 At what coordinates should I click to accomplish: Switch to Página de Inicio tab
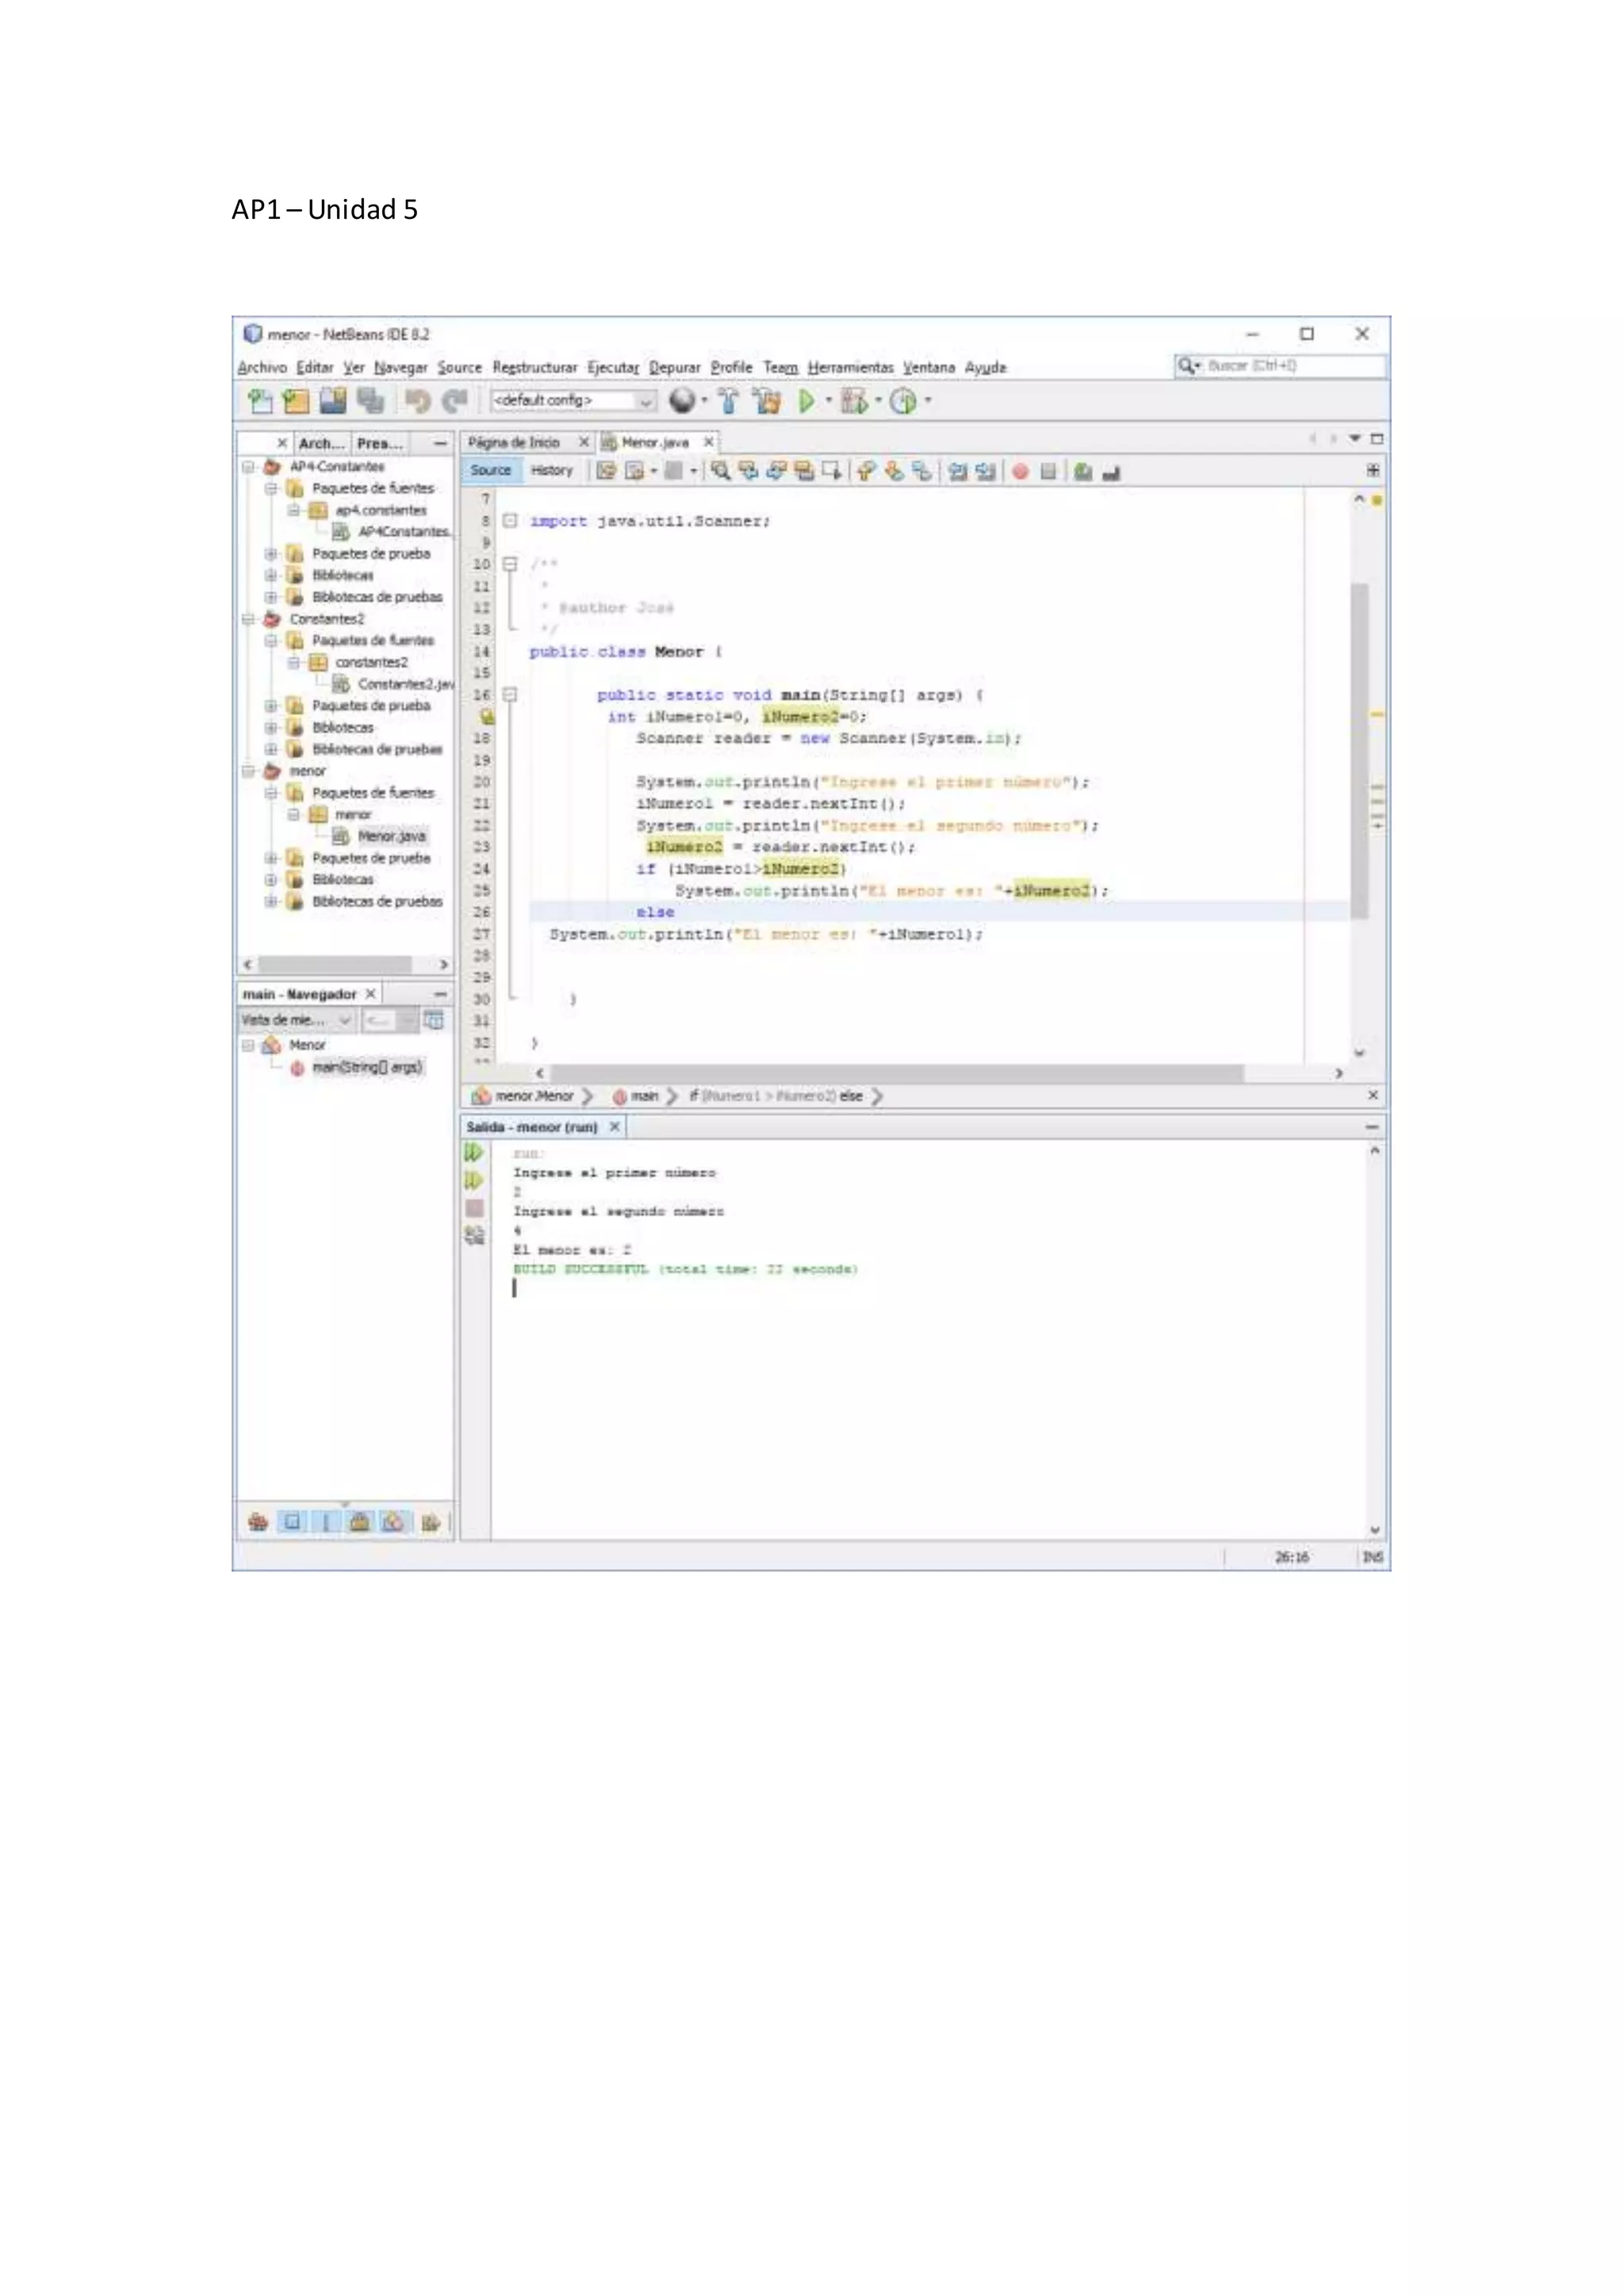(514, 442)
